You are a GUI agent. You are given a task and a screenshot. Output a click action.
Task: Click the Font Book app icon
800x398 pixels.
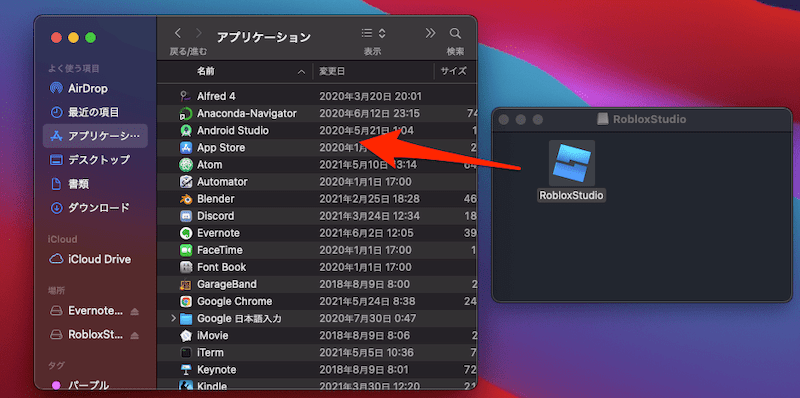(x=186, y=267)
